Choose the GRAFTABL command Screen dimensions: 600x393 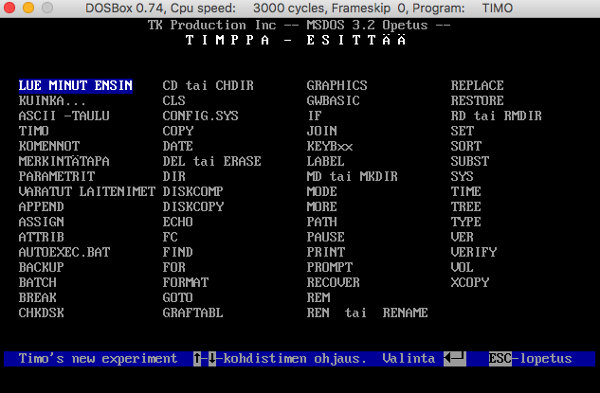tap(193, 313)
